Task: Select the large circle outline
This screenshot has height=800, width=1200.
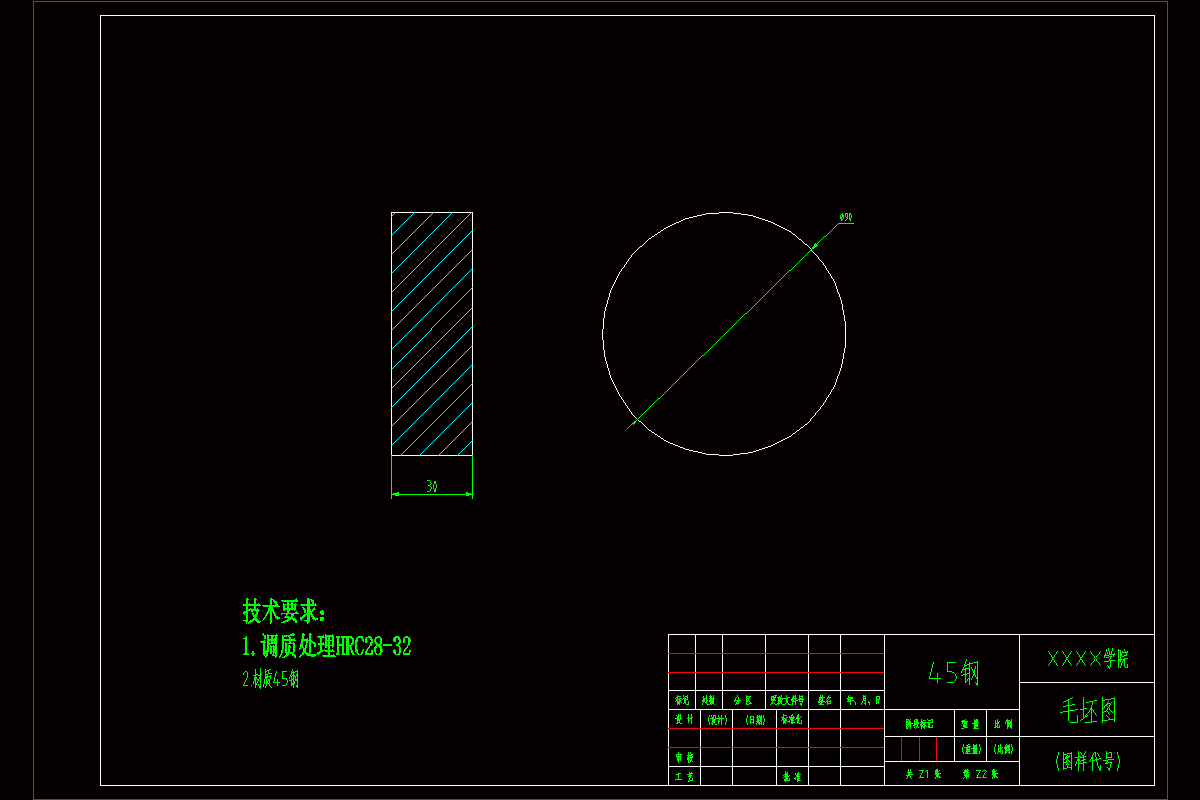Action: click(724, 334)
